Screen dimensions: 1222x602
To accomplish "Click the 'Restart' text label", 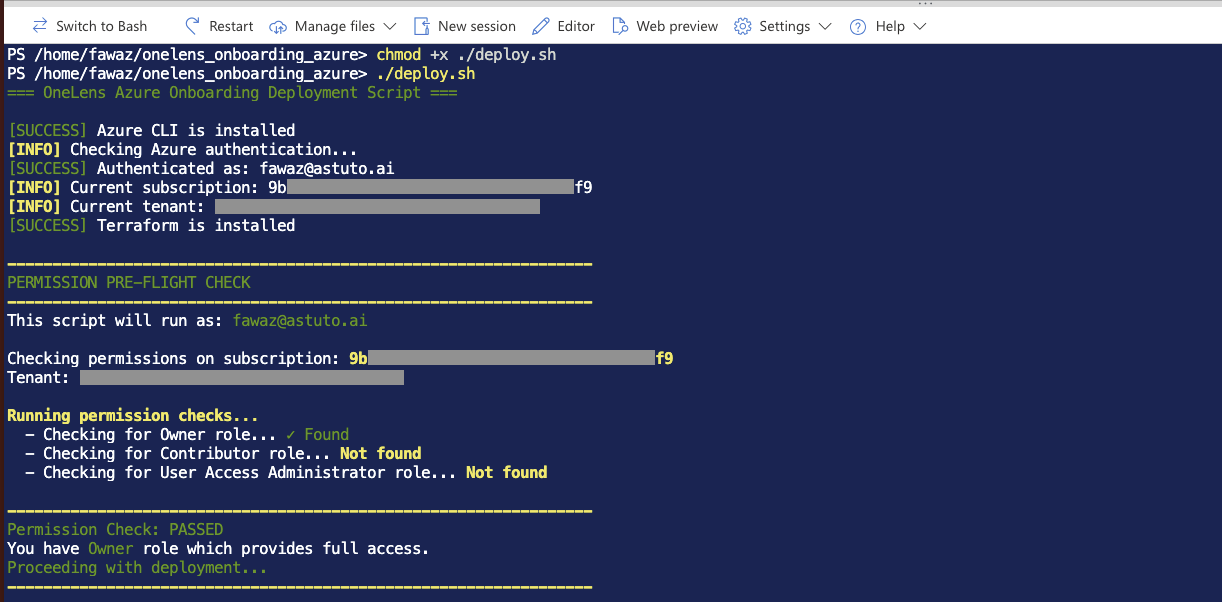I will 231,26.
